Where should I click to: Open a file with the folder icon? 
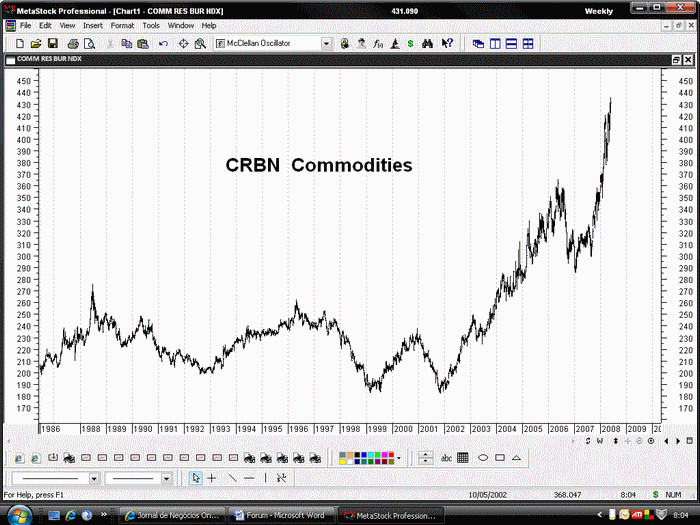coord(36,44)
